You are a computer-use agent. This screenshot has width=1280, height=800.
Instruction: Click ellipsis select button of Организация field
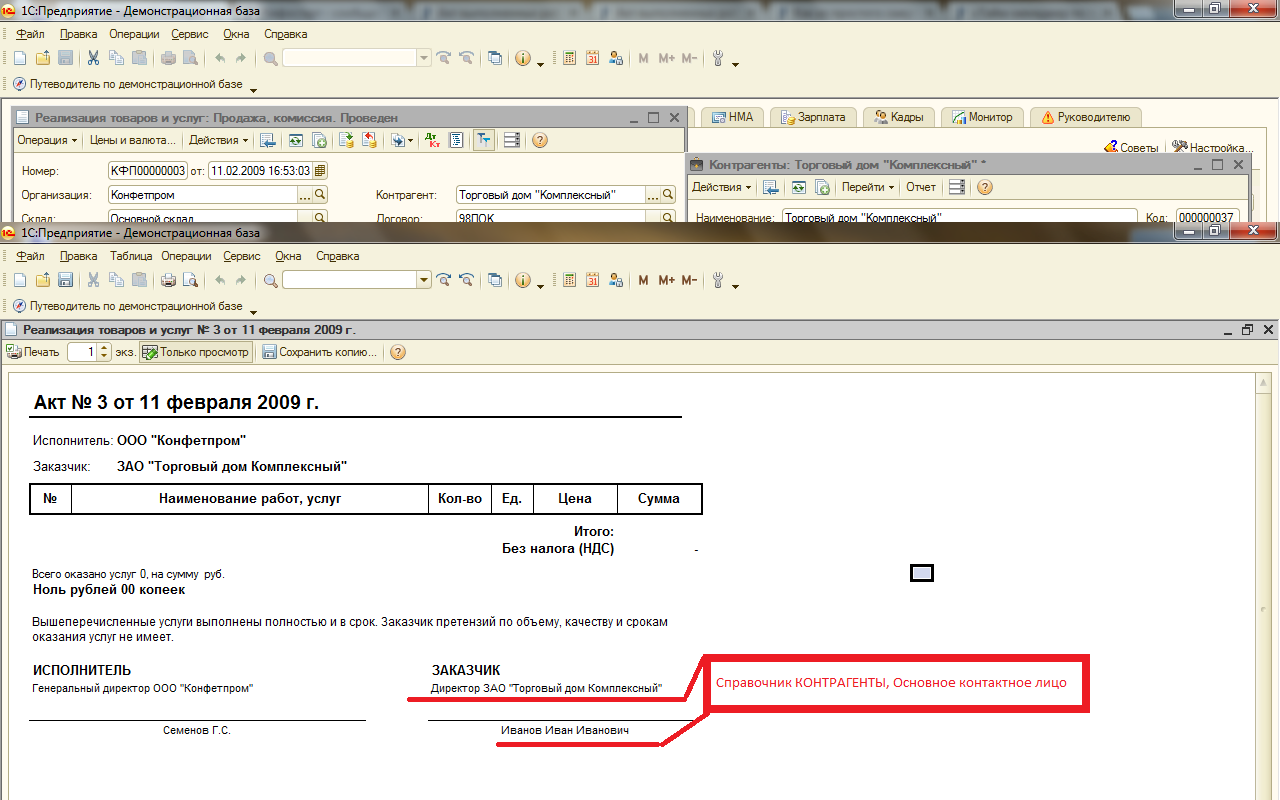click(305, 195)
